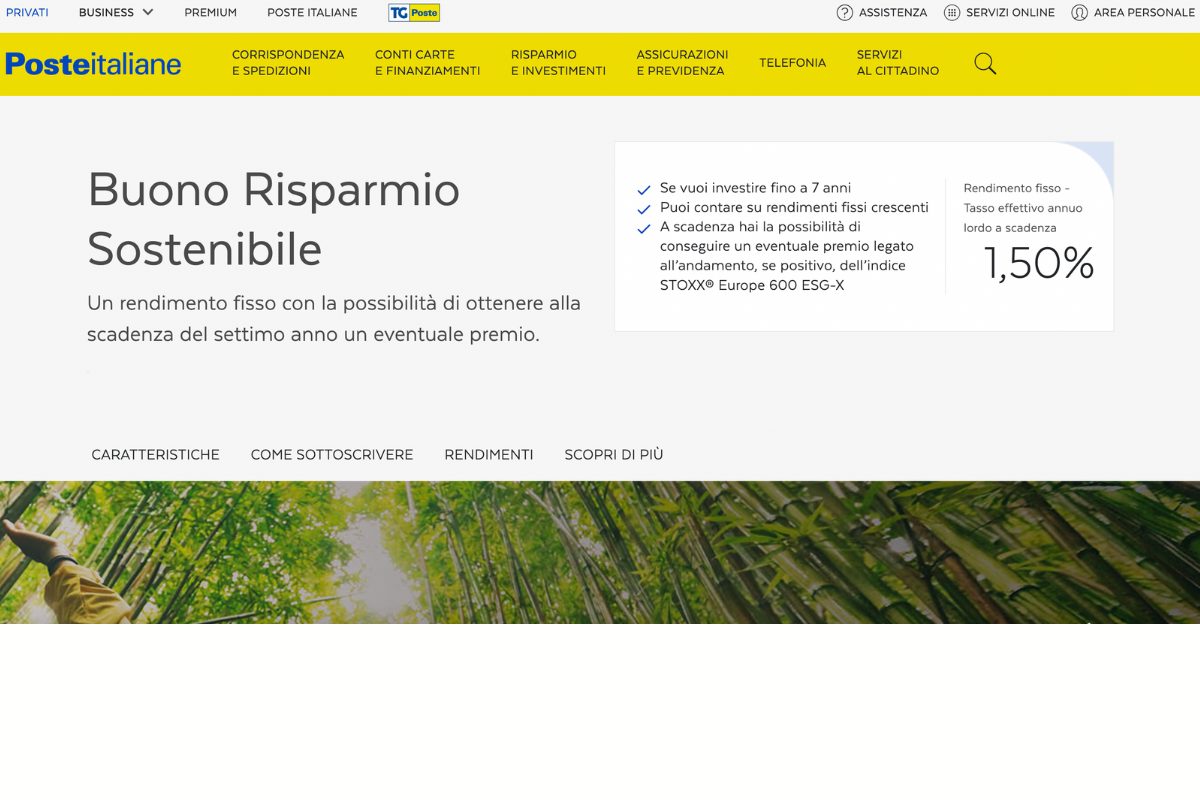Expand Assicurazioni e Previdenza menu

coord(682,63)
